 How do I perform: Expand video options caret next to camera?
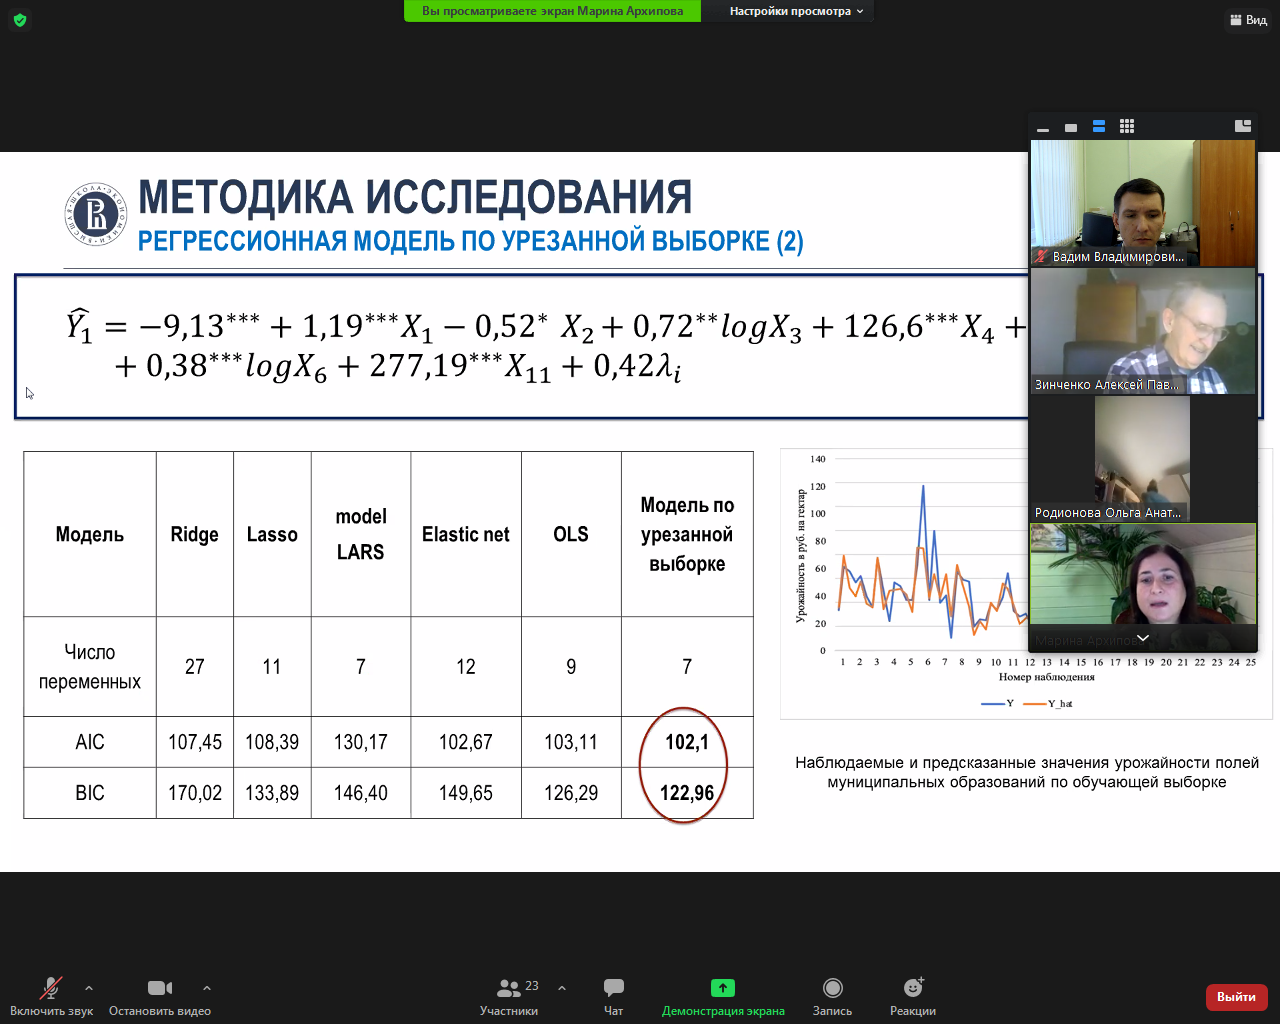pos(207,988)
